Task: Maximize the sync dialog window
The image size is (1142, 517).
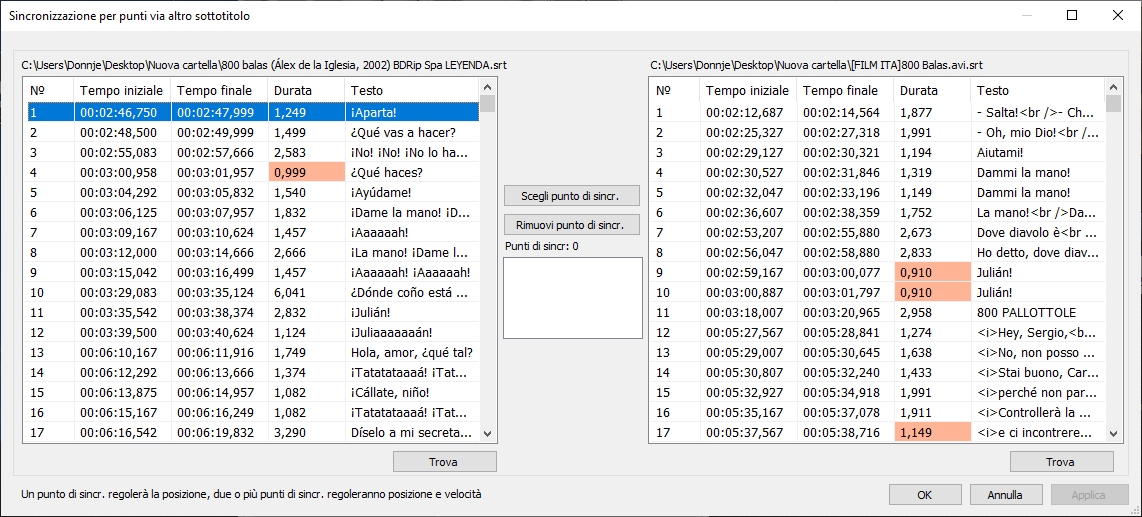Action: 1071,15
